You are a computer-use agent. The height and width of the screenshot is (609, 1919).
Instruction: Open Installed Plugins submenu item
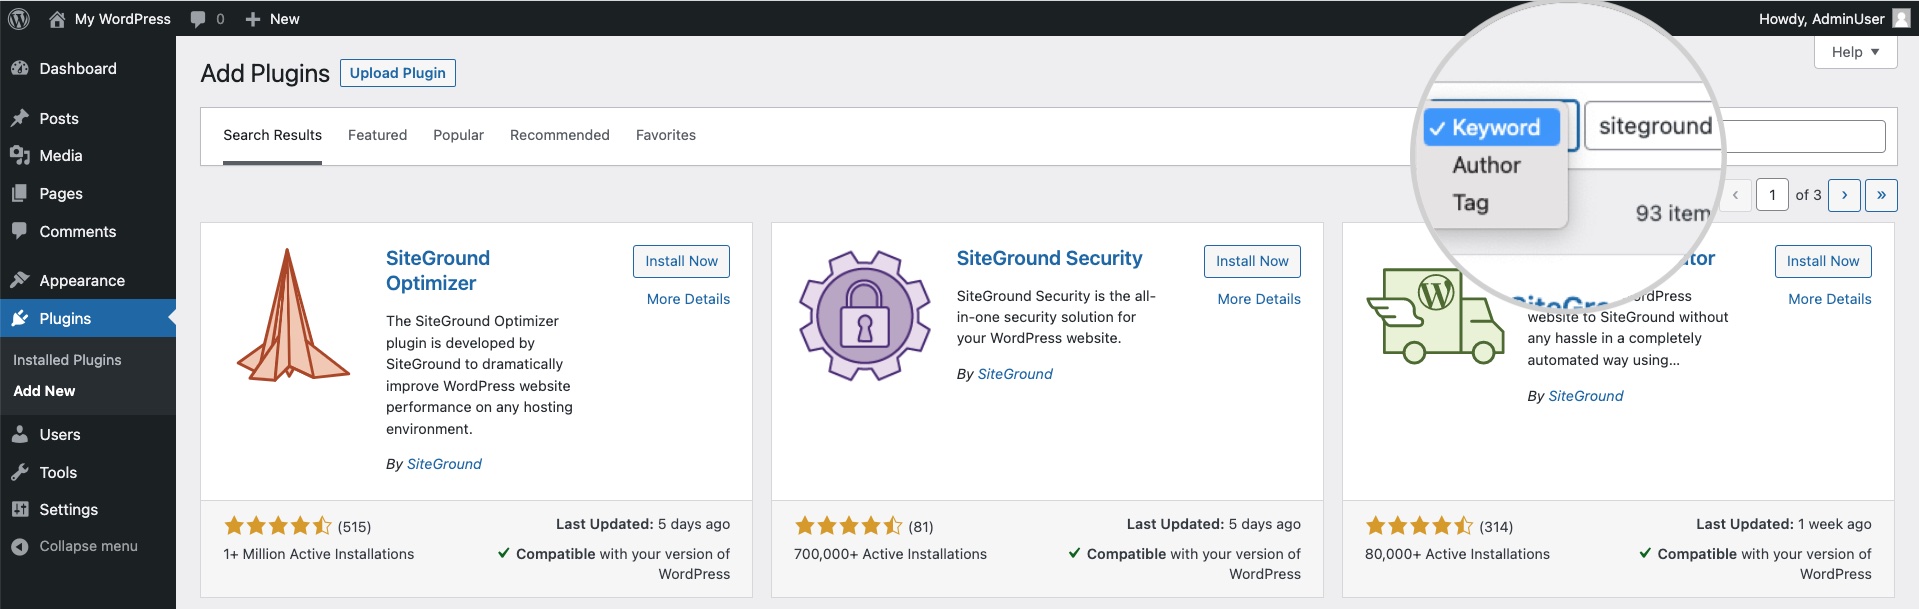67,360
